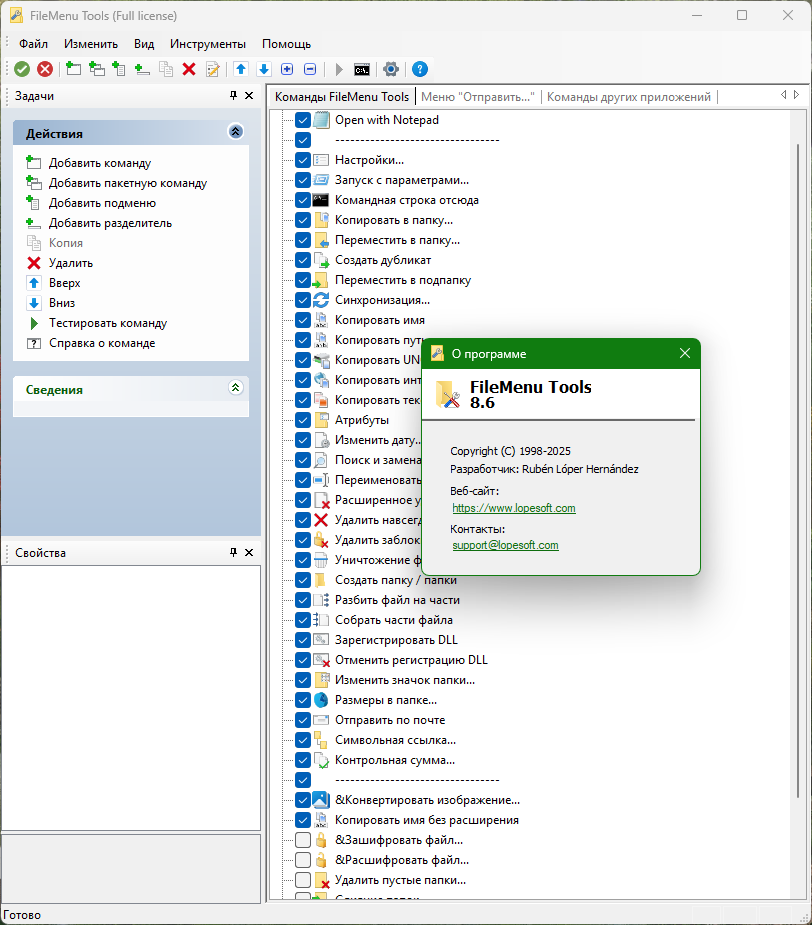The width and height of the screenshot is (812, 925).
Task: Open the Инструменты menu
Action: coord(208,44)
